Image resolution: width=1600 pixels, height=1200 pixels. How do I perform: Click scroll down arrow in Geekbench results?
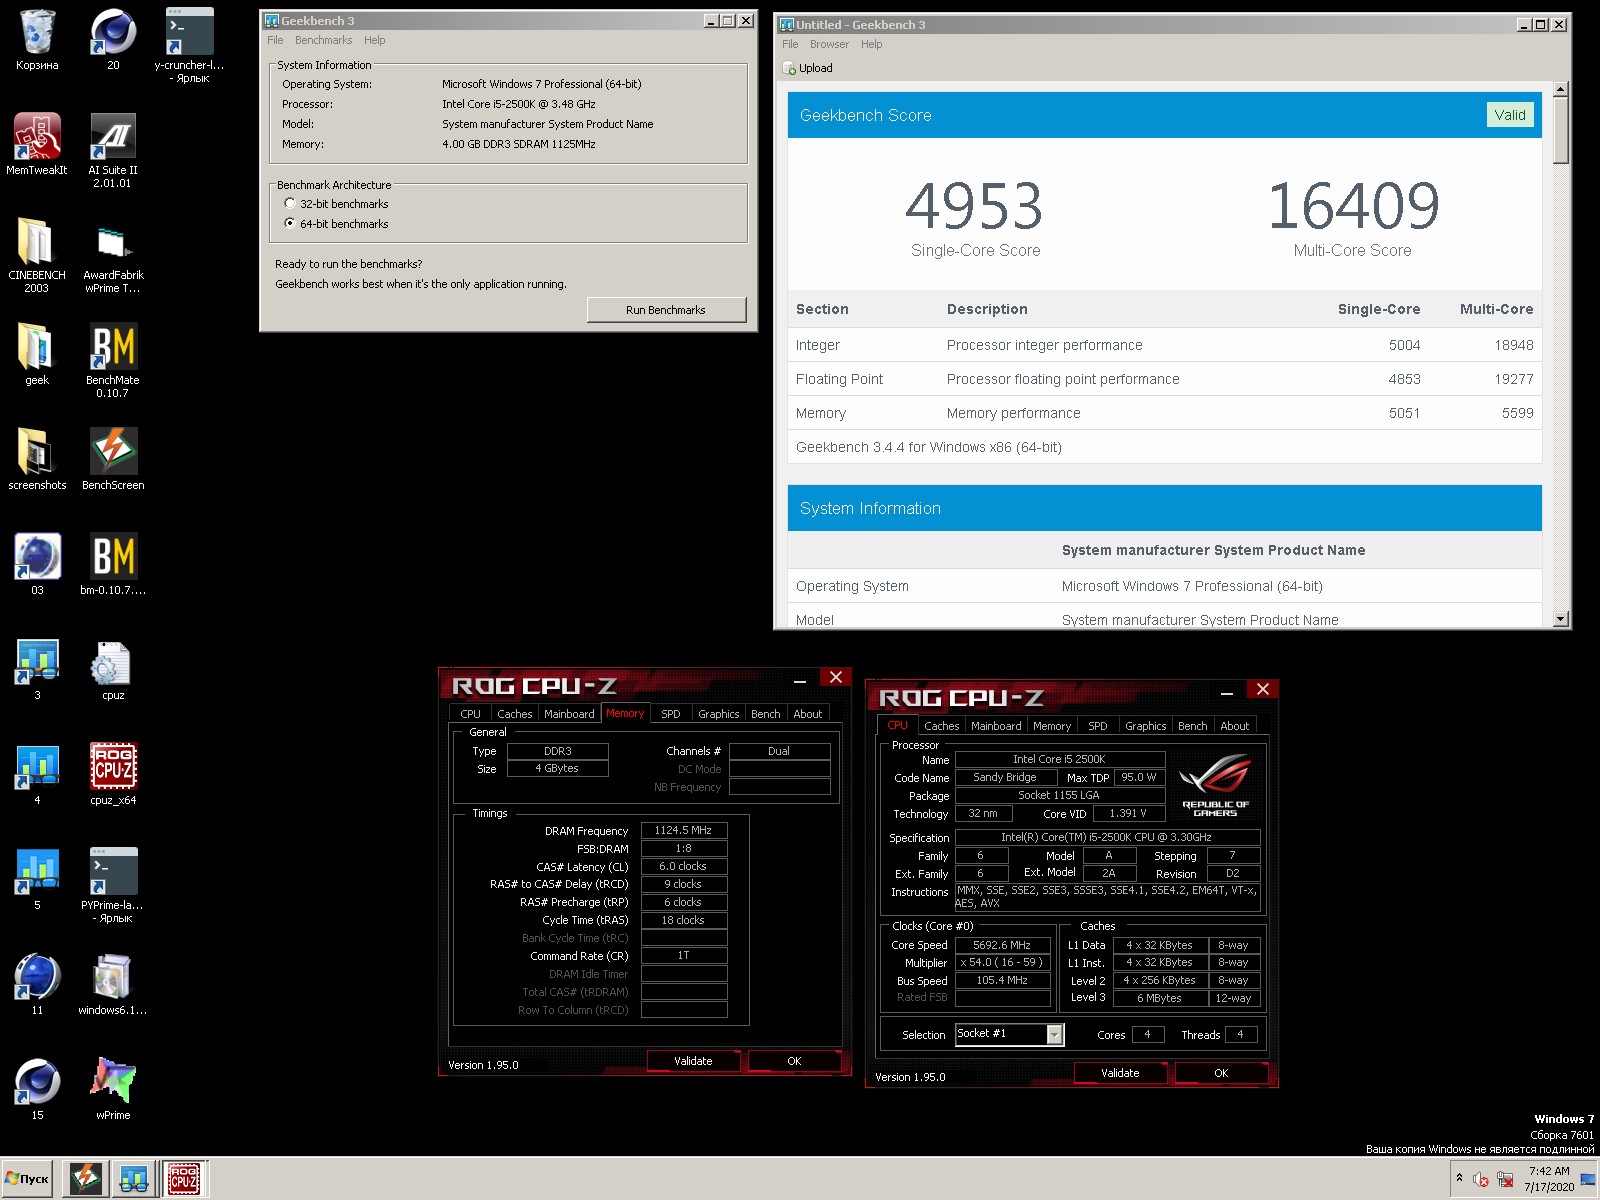tap(1561, 619)
